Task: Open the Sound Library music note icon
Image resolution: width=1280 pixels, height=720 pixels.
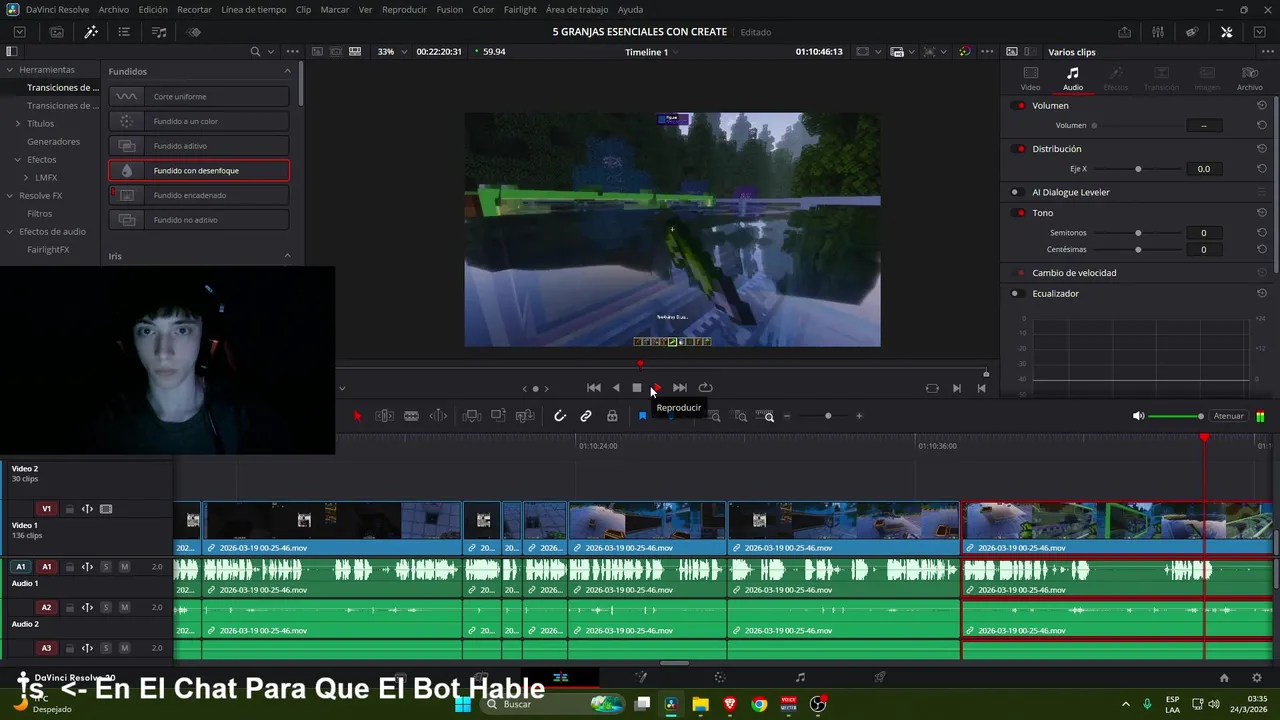Action: click(159, 32)
